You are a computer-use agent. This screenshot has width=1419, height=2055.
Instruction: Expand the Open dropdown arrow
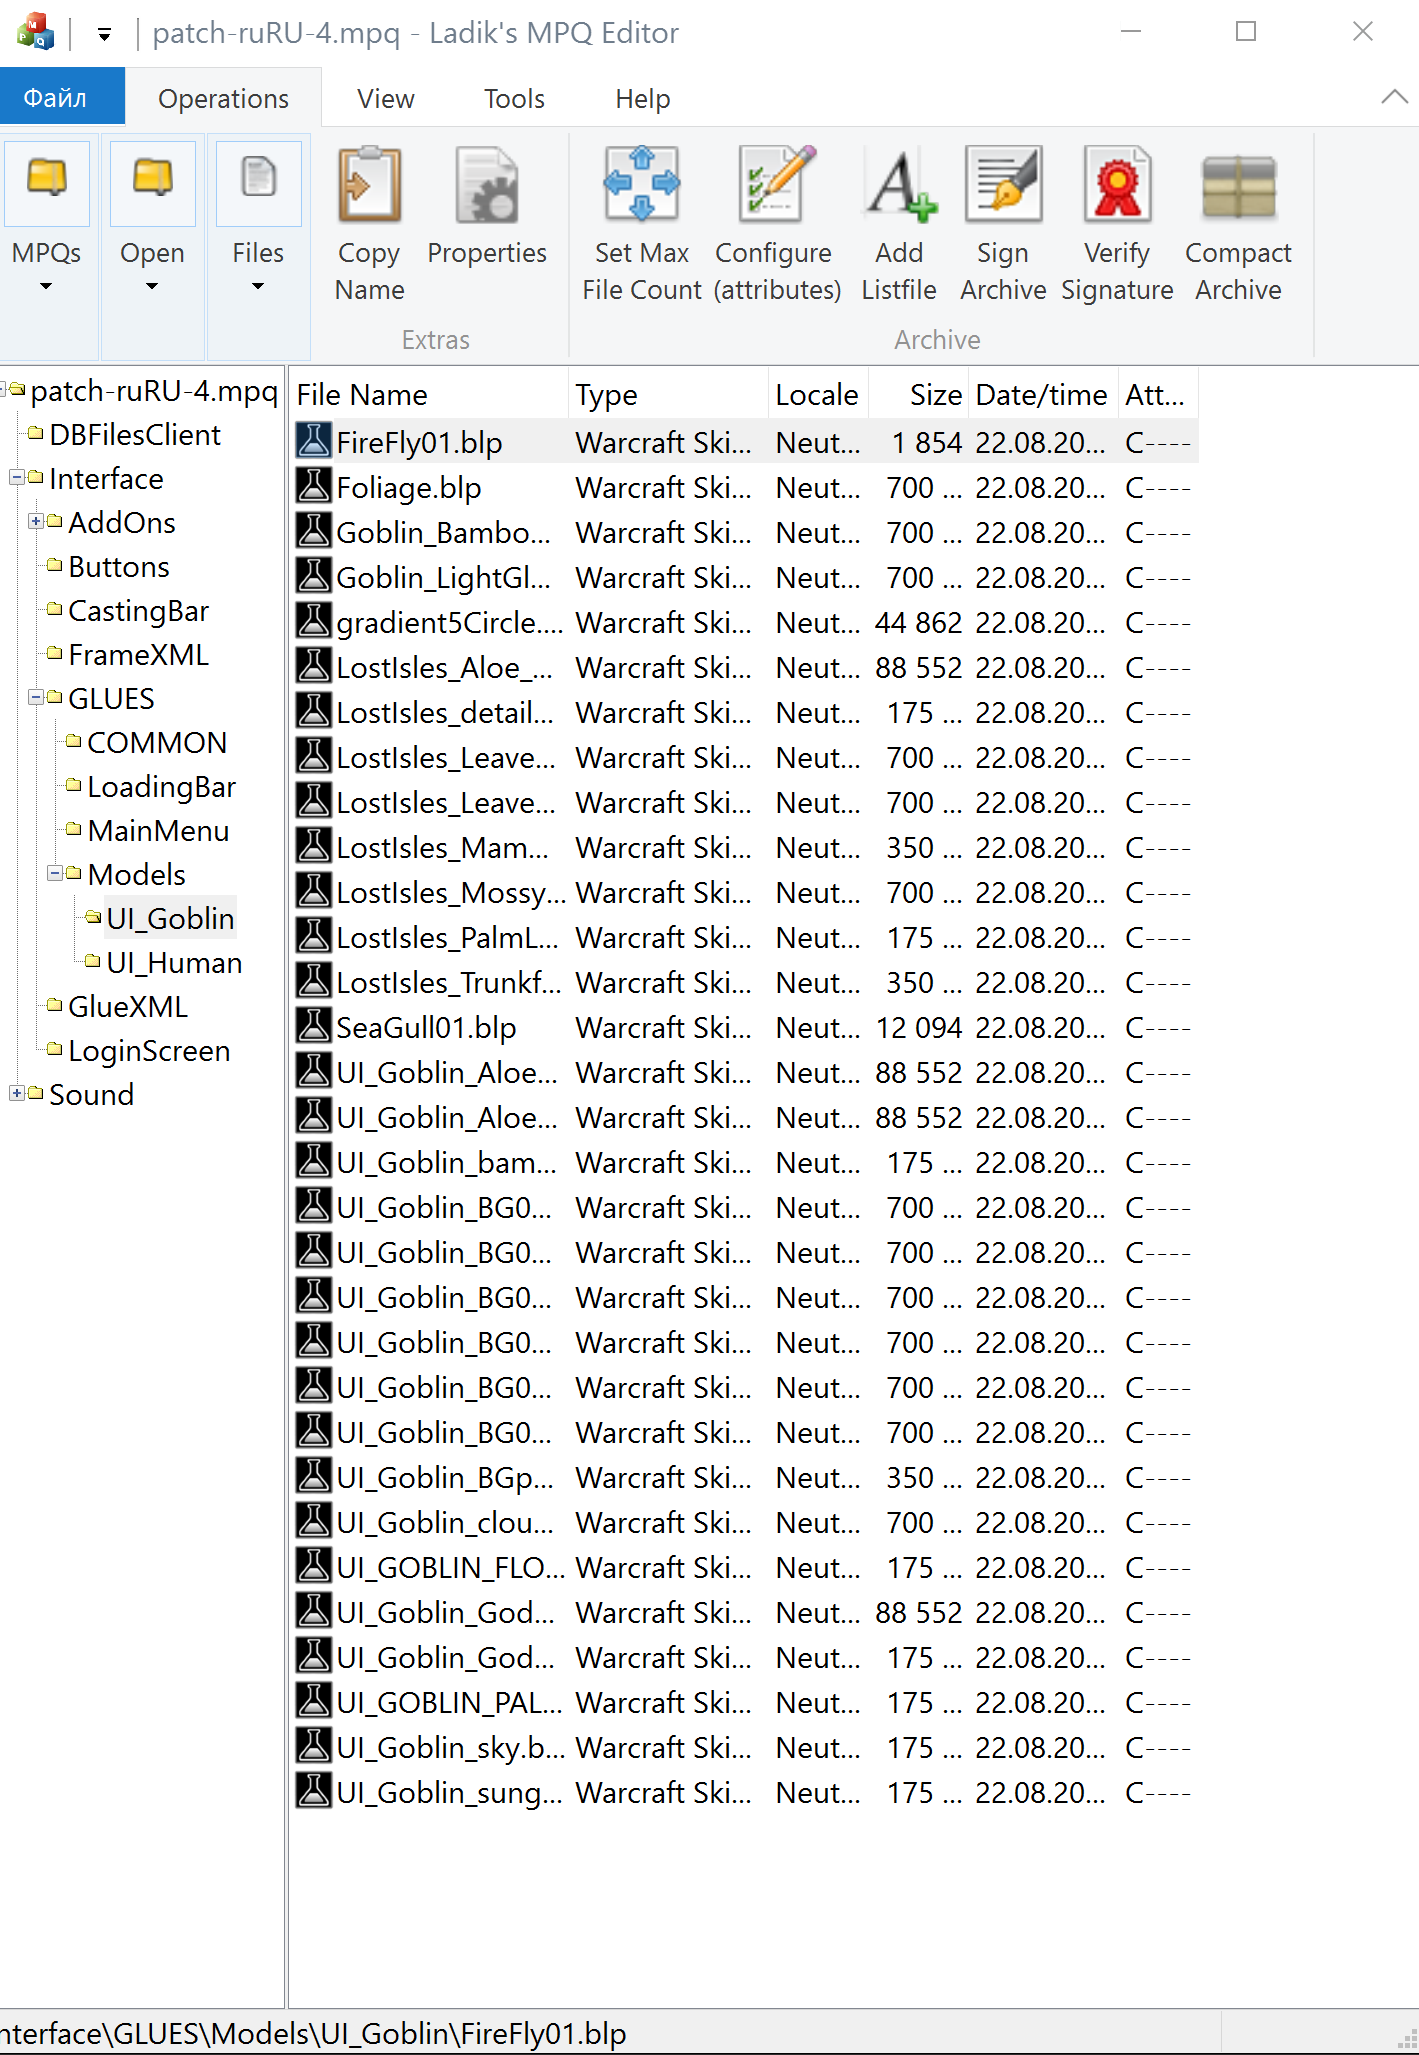(152, 287)
